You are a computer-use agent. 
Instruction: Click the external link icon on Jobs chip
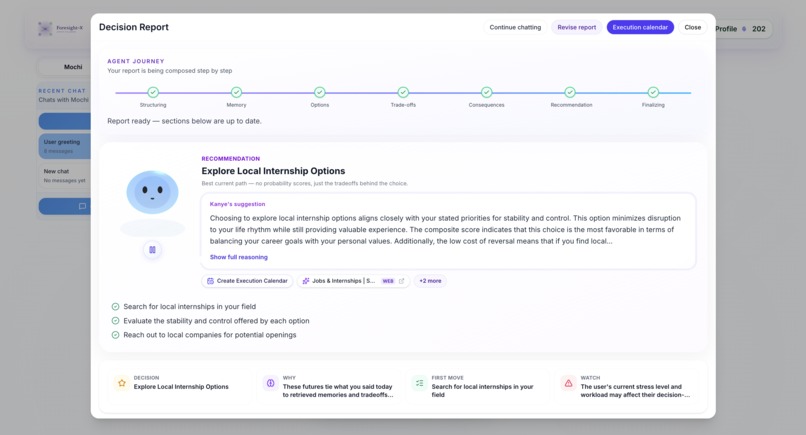click(401, 281)
